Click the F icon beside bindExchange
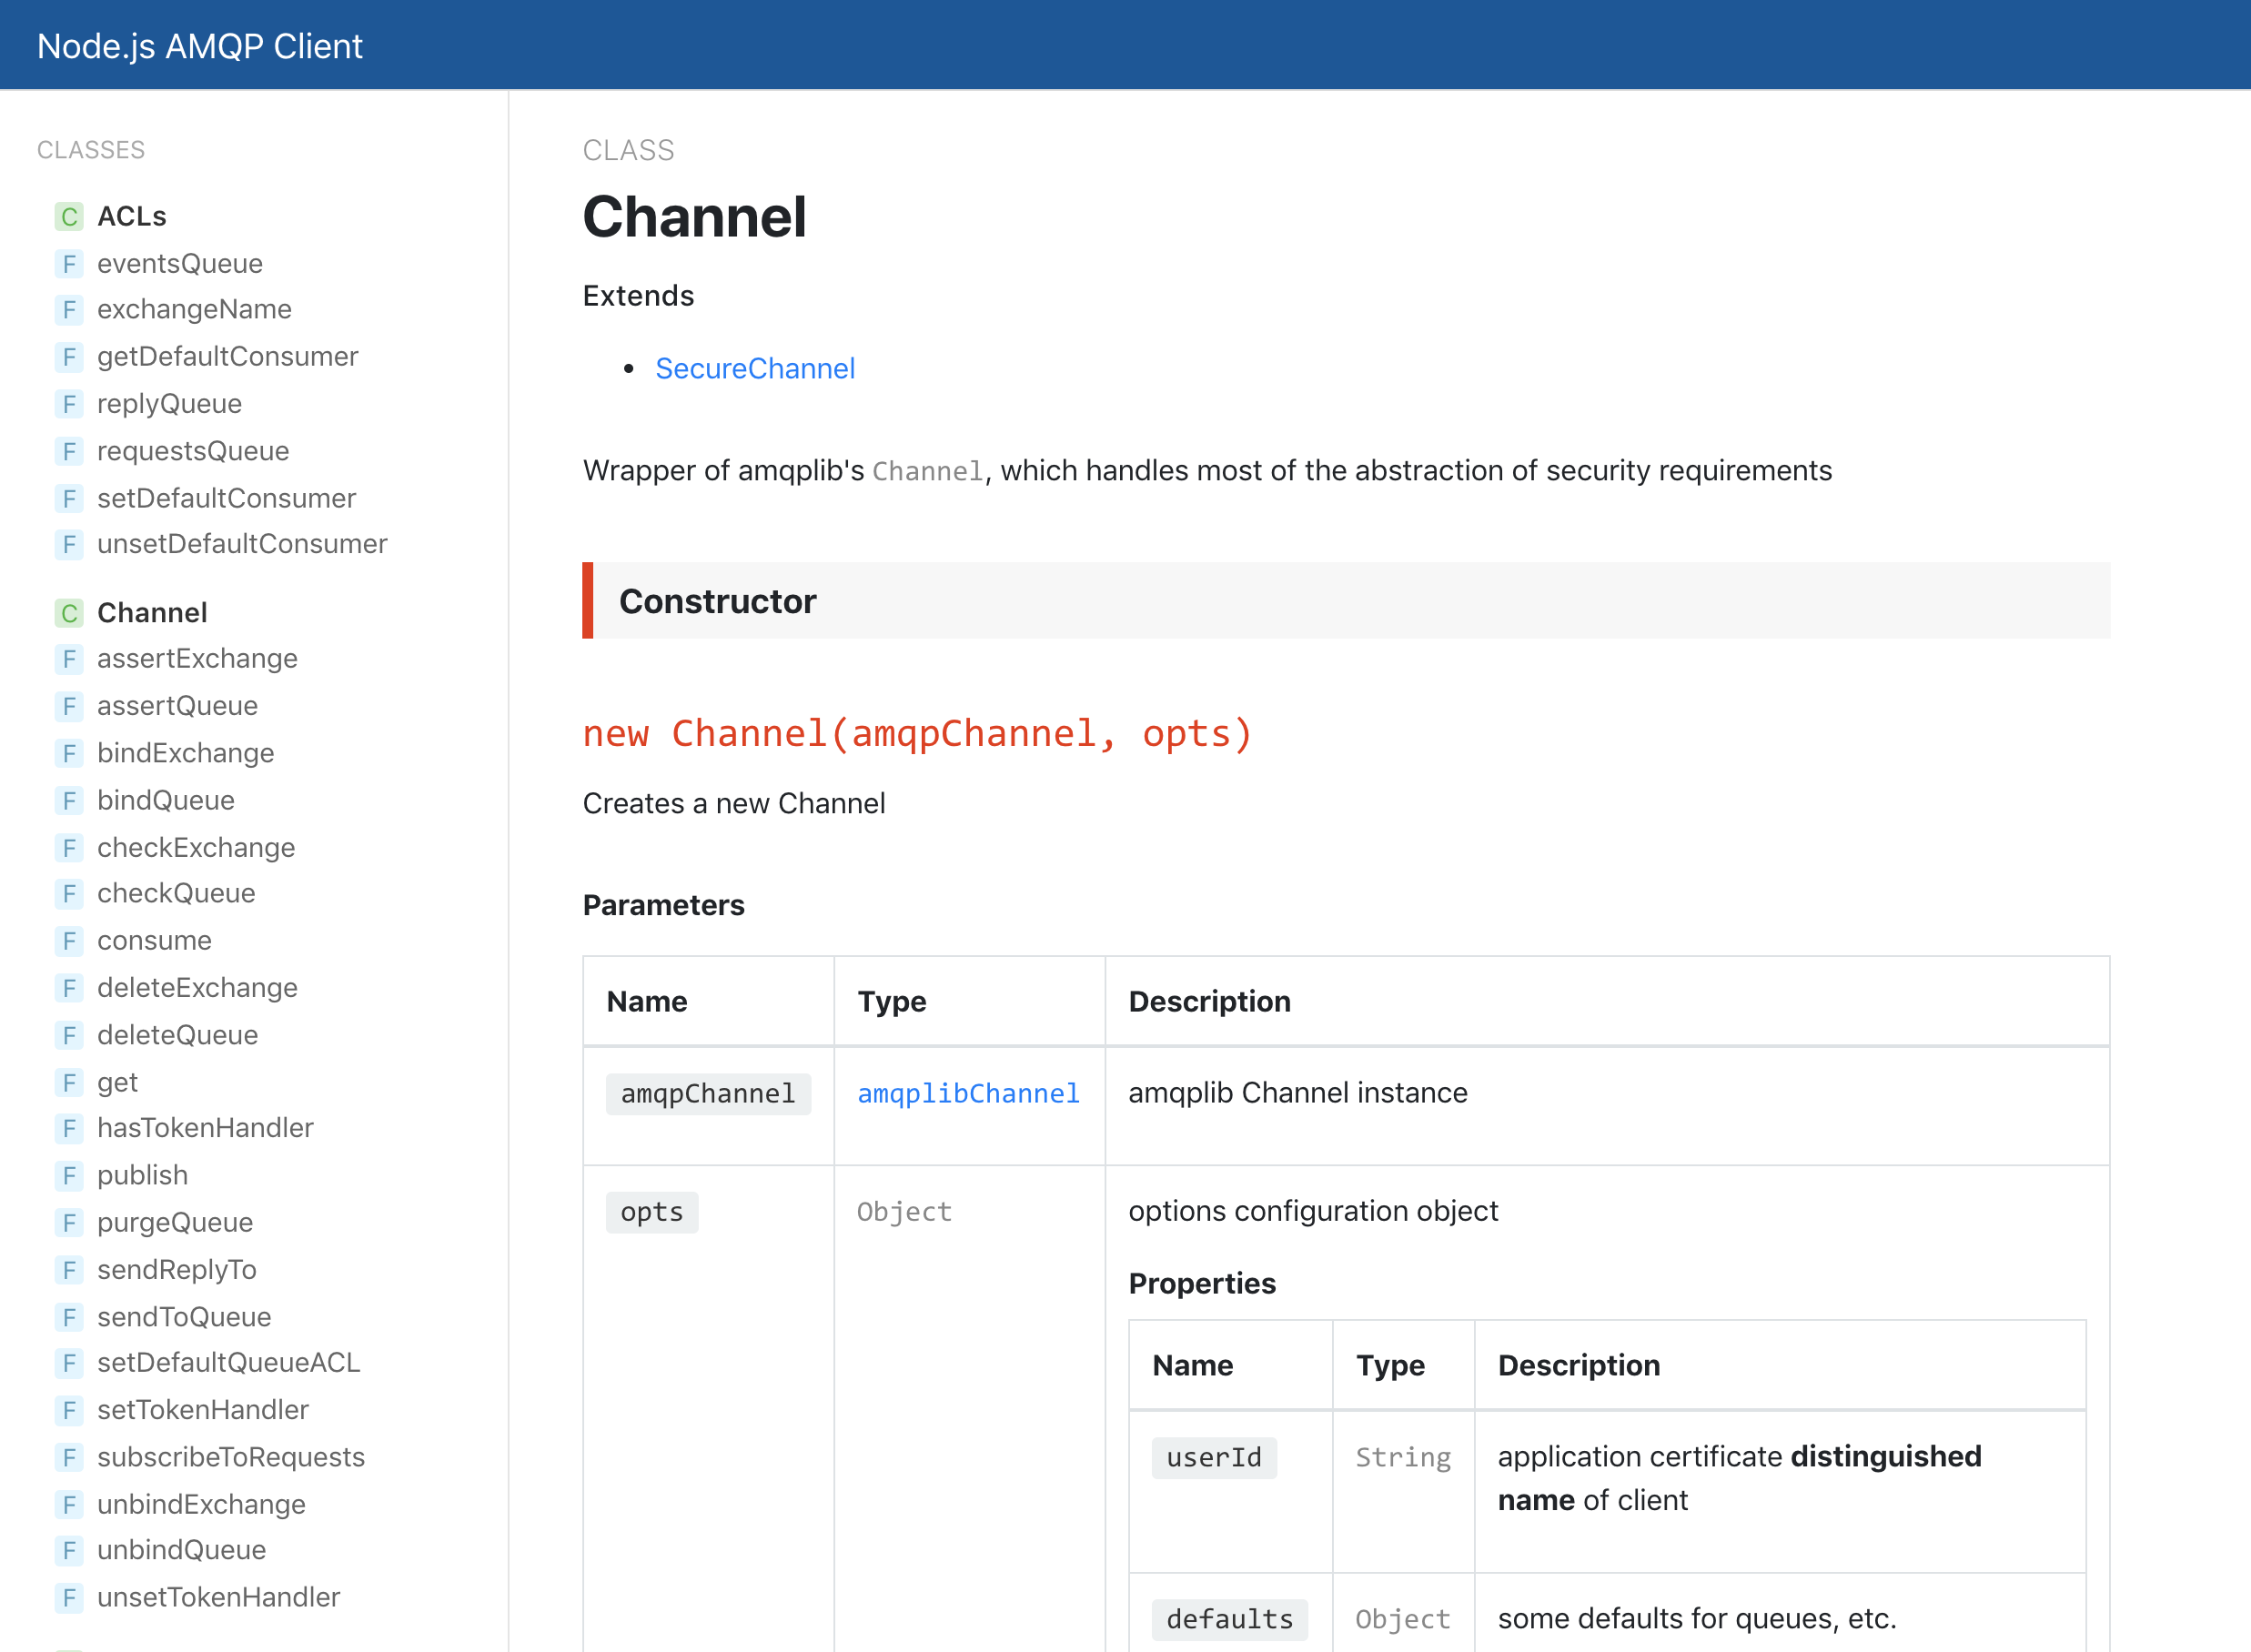The width and height of the screenshot is (2251, 1652). tap(69, 753)
